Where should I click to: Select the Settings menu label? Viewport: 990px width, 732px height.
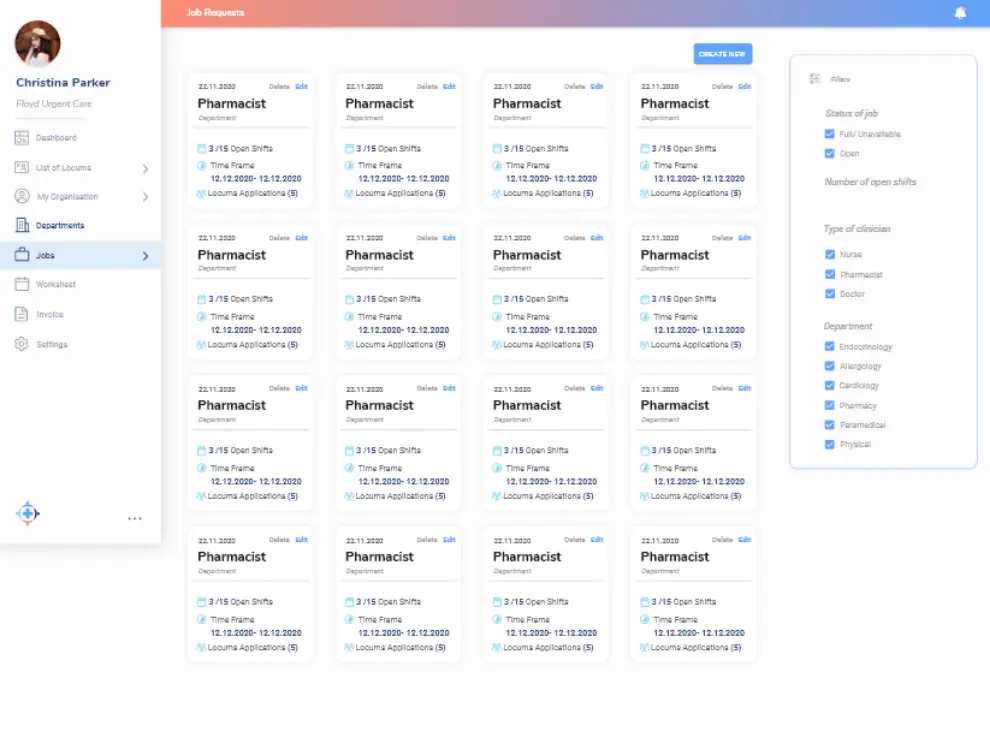(52, 345)
